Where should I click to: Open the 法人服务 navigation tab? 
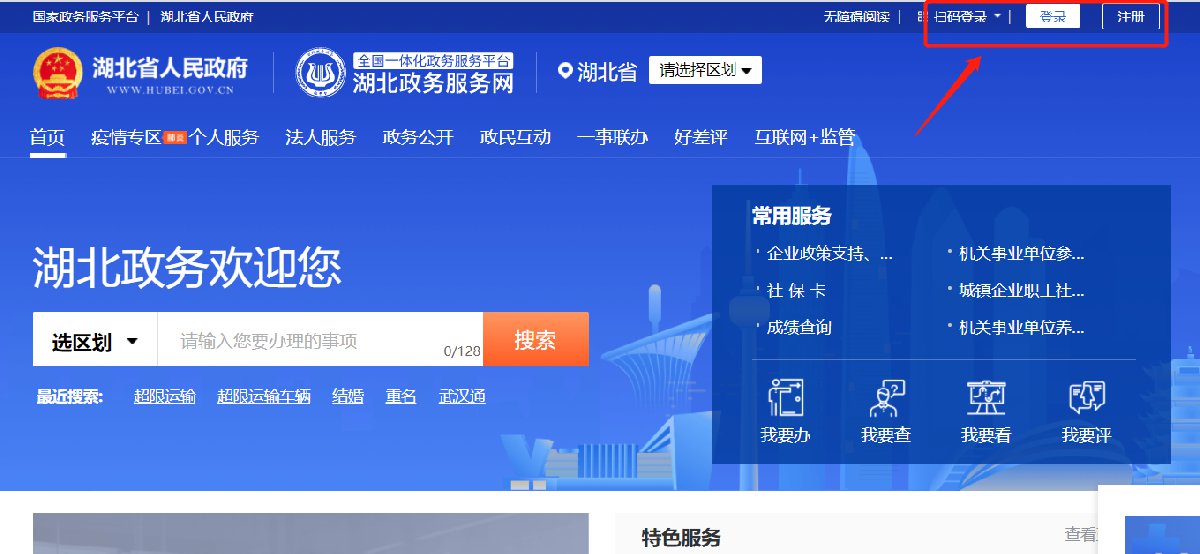click(x=320, y=137)
